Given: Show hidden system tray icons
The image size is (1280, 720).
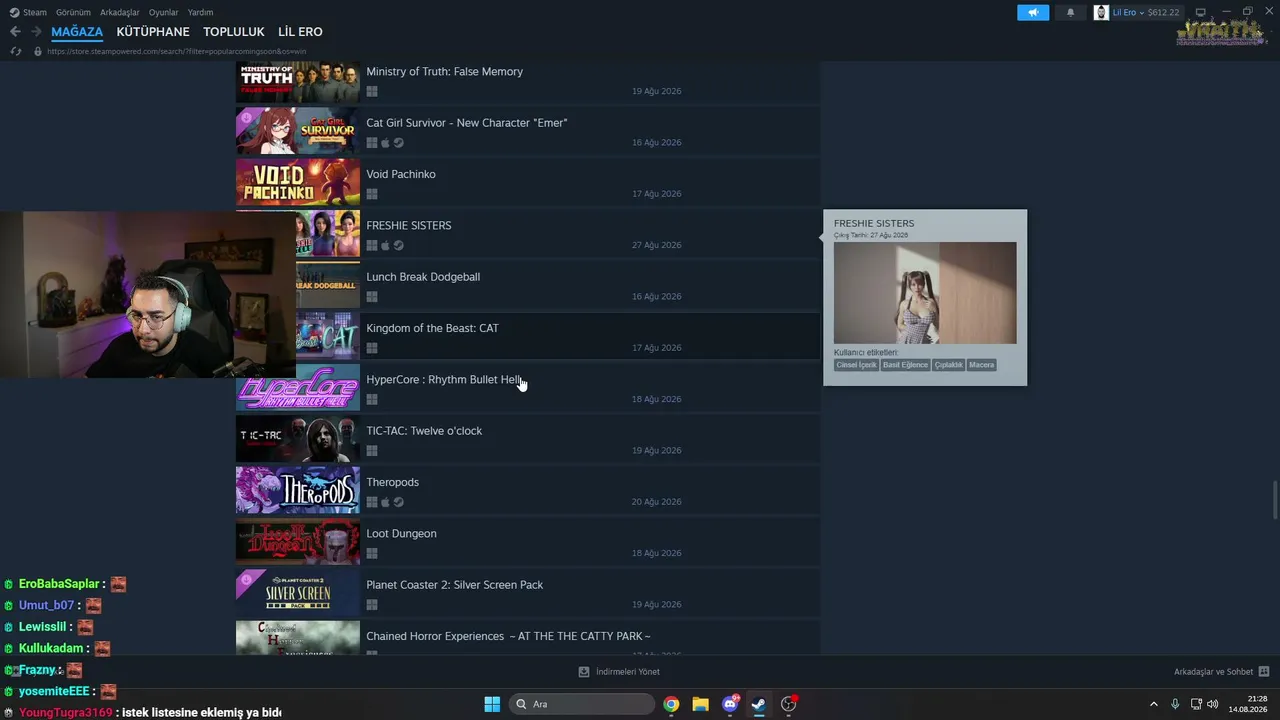Looking at the screenshot, I should [1153, 704].
